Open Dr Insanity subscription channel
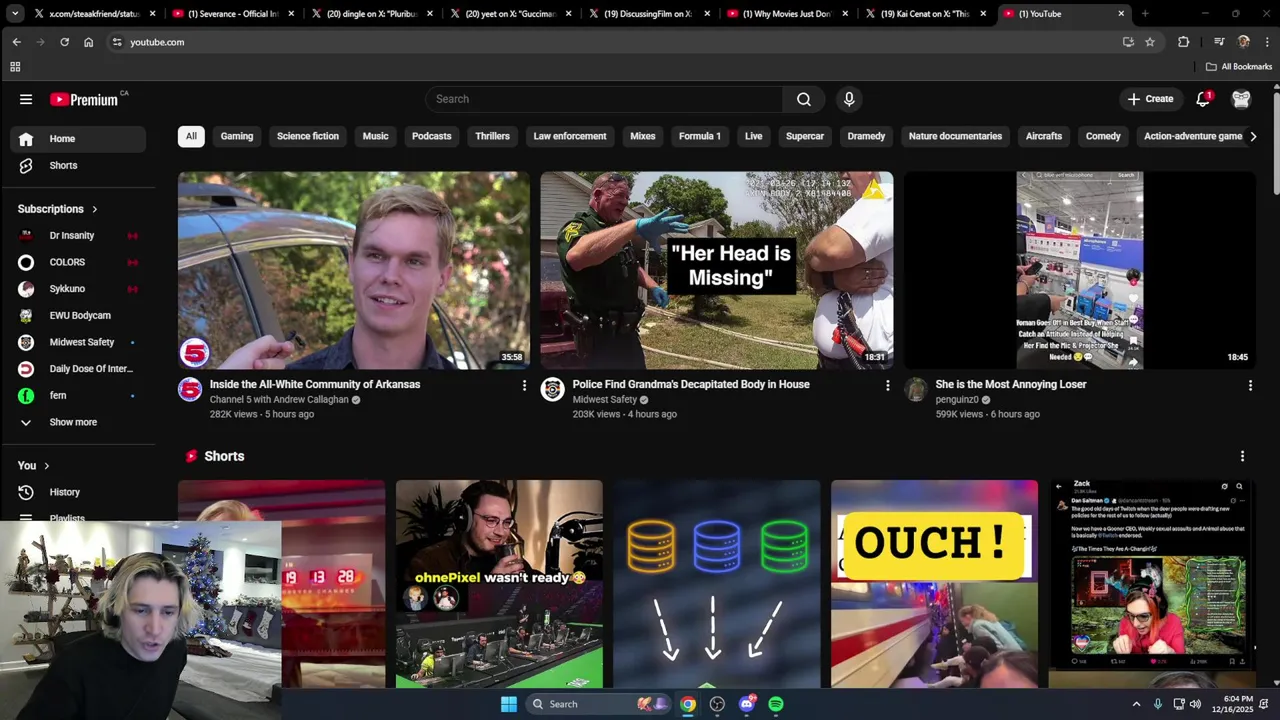This screenshot has height=720, width=1280. point(78,235)
